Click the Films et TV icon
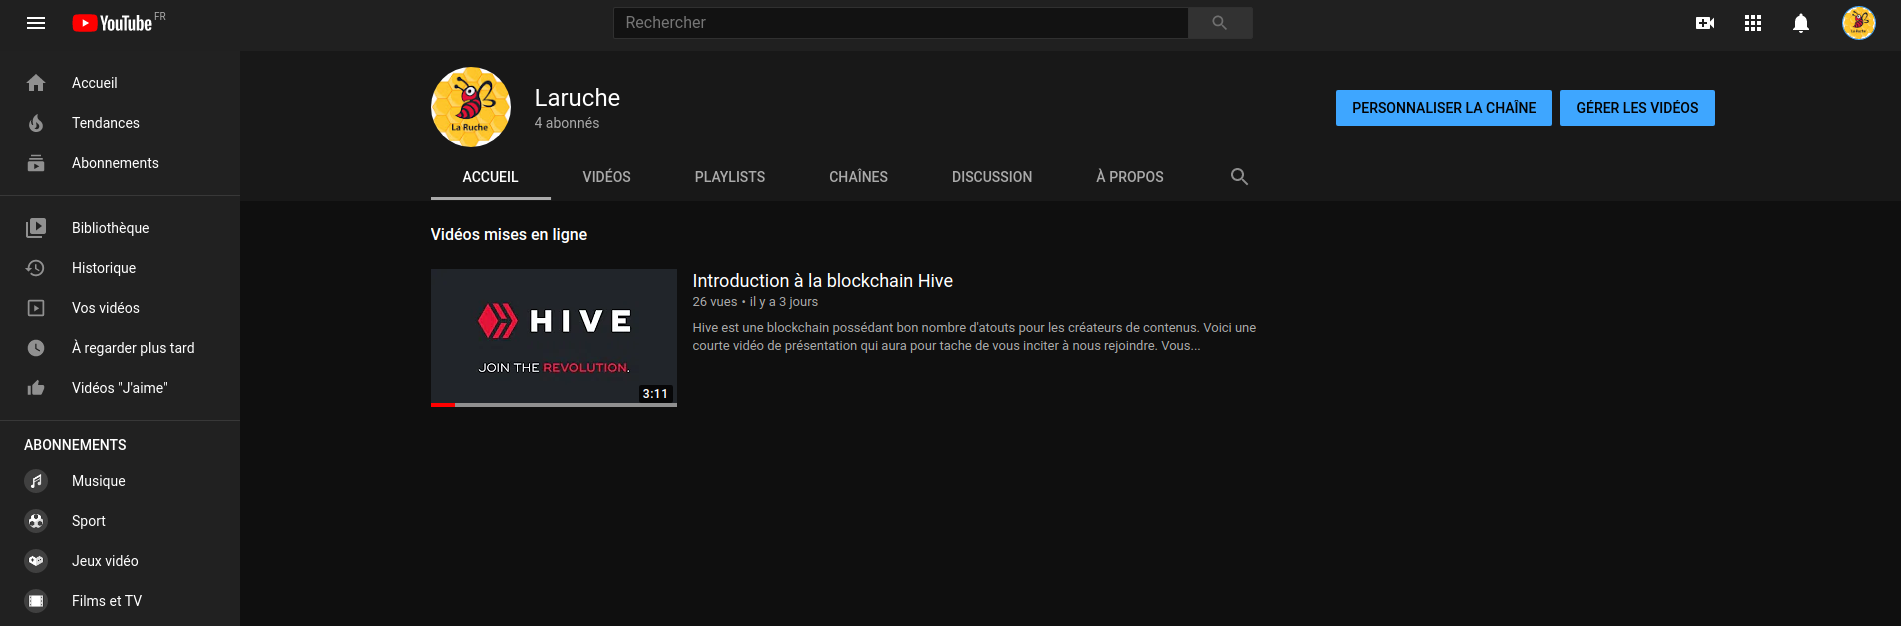 point(36,601)
